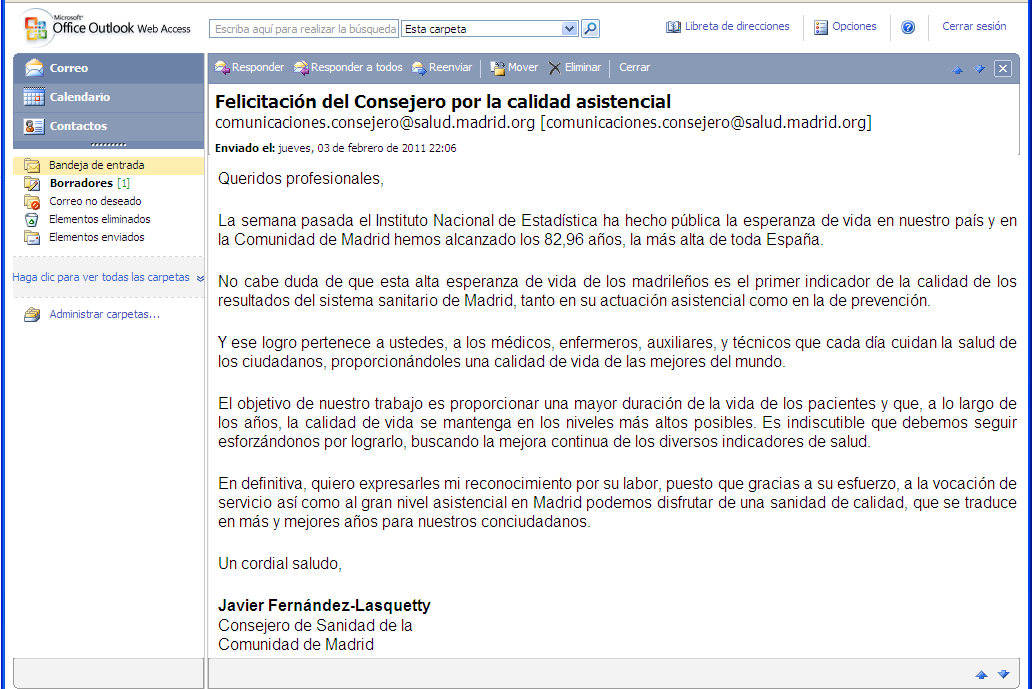This screenshot has height=689, width=1032.
Task: Click Administrar carpetas... link
Action: (105, 315)
